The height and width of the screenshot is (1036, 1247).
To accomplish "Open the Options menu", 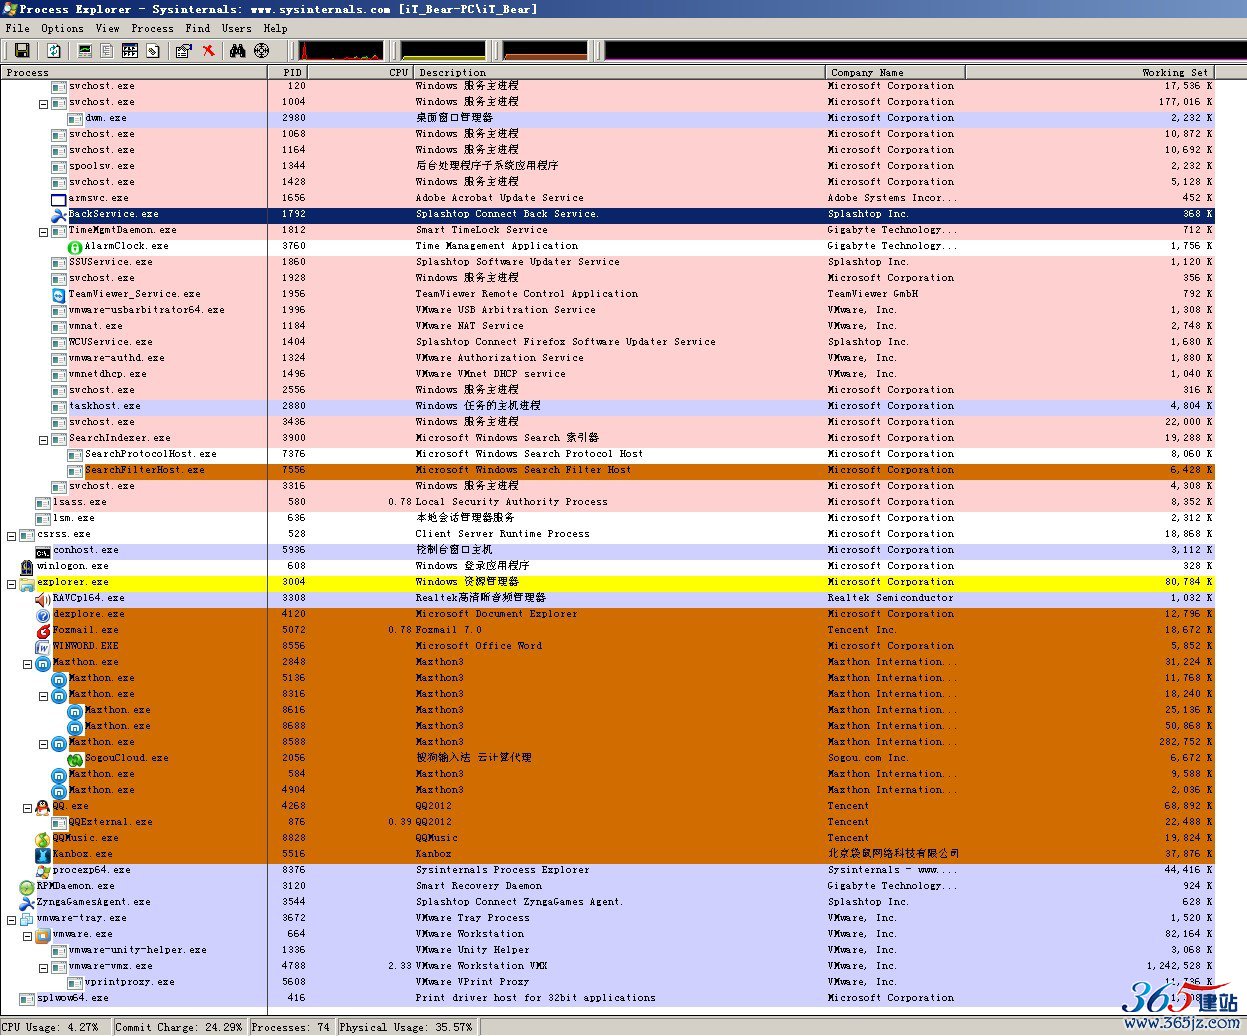I will pyautogui.click(x=62, y=28).
